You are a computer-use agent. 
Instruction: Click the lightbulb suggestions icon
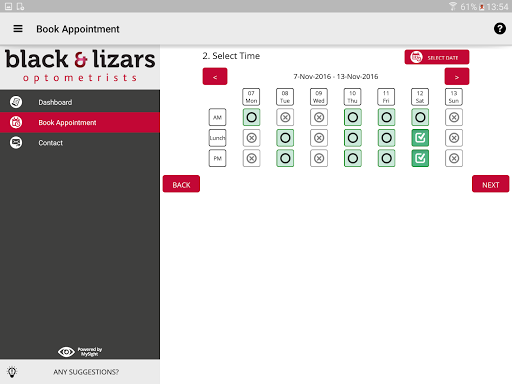(12, 372)
